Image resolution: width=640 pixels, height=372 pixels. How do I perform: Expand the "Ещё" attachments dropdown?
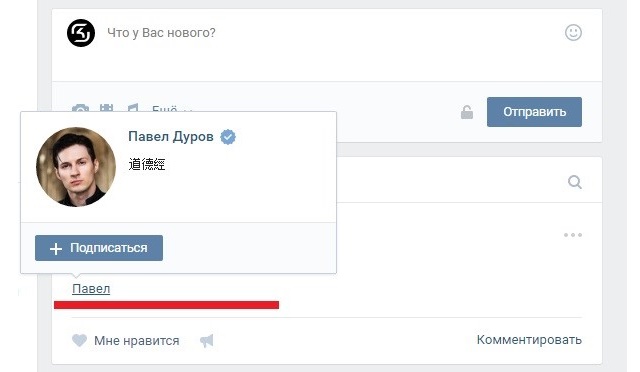point(171,109)
